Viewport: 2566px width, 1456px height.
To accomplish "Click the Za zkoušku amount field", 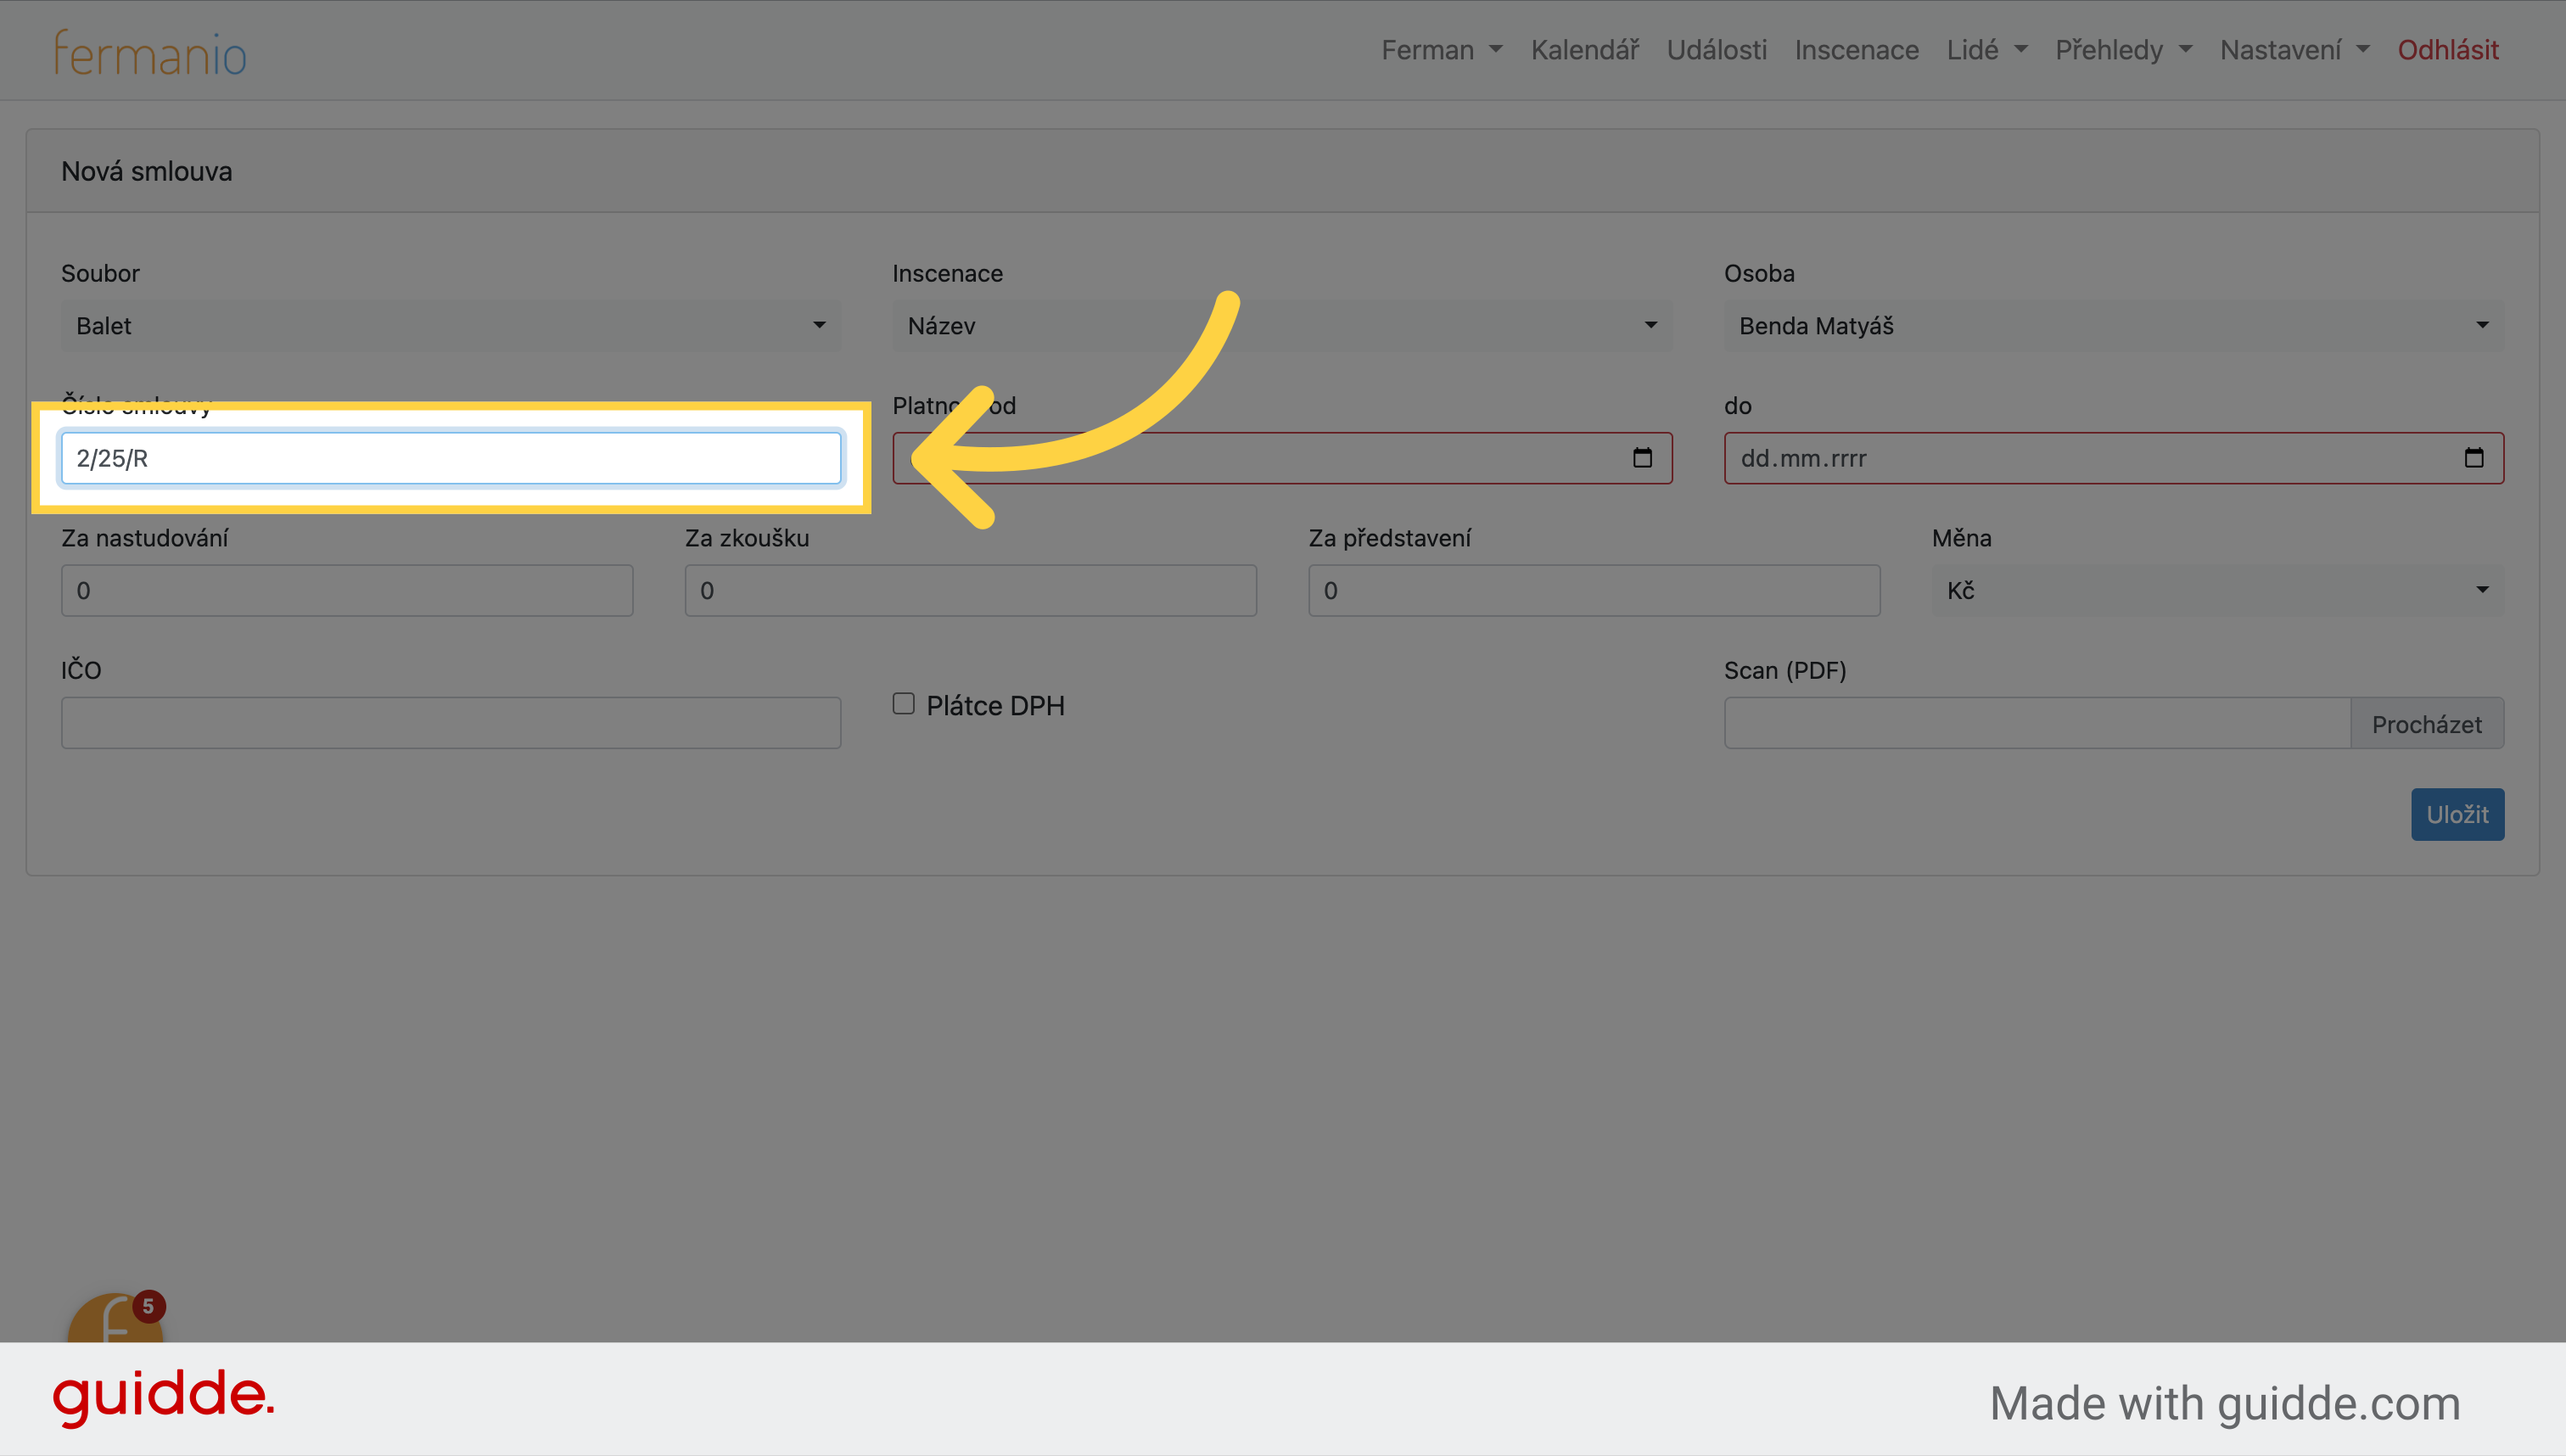I will 971,590.
